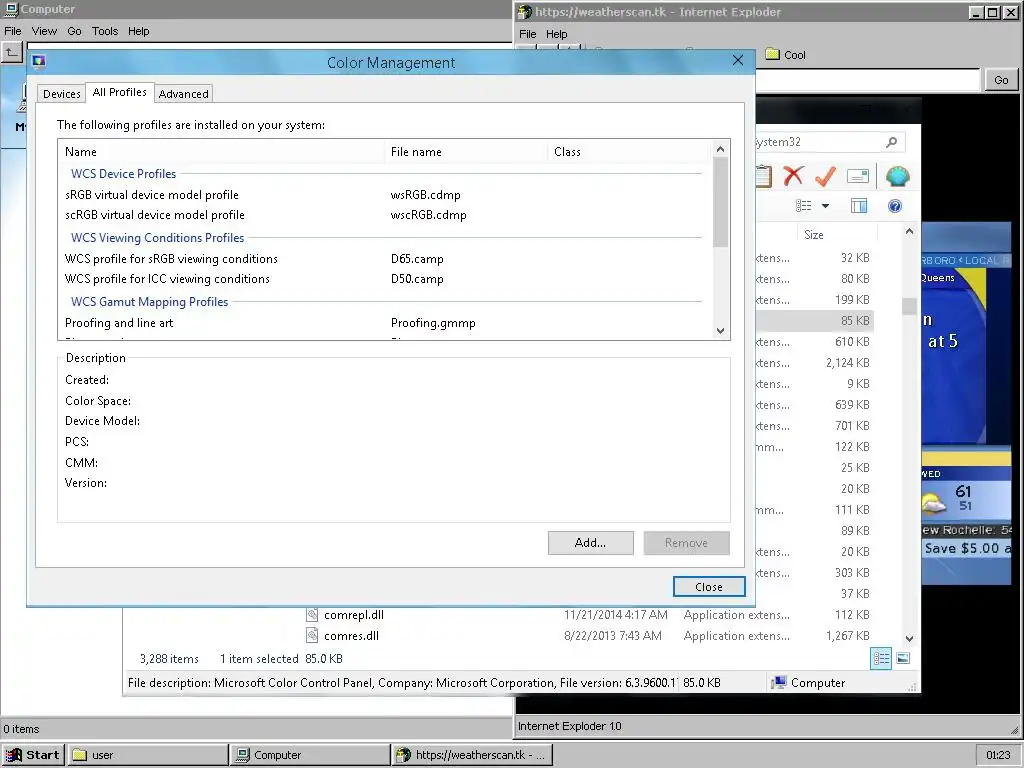Click the envelope properties icon in explorer toolbar

point(857,176)
